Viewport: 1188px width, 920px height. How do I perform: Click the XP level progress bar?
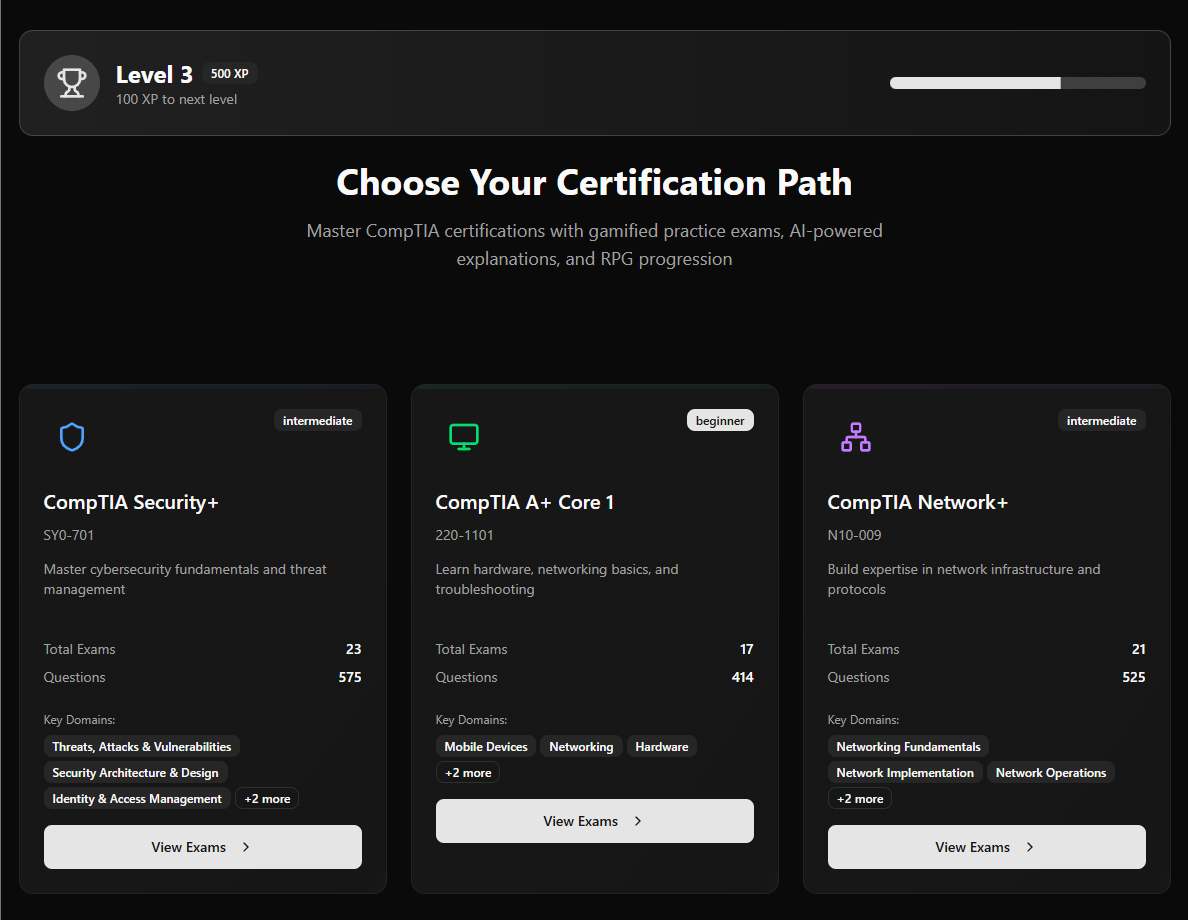coord(1017,83)
